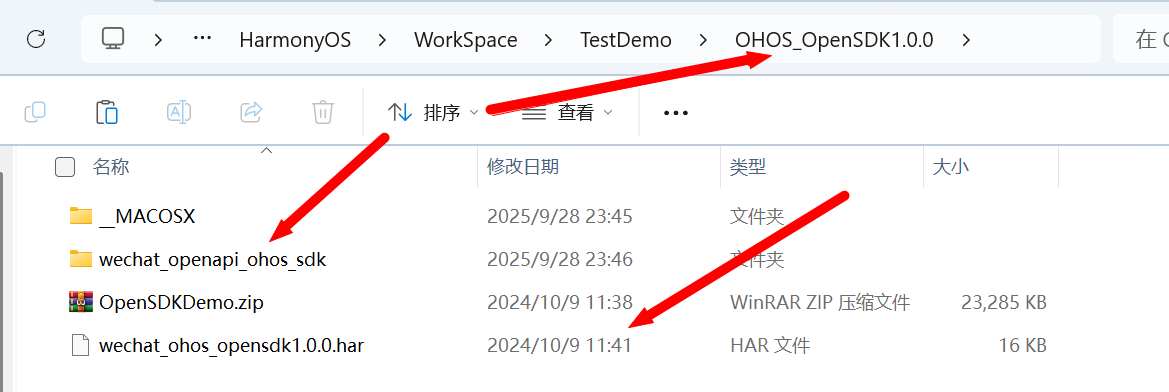Screen dimensions: 1169x392
Task: Sort by the 修改日期 column header
Action: pos(523,167)
